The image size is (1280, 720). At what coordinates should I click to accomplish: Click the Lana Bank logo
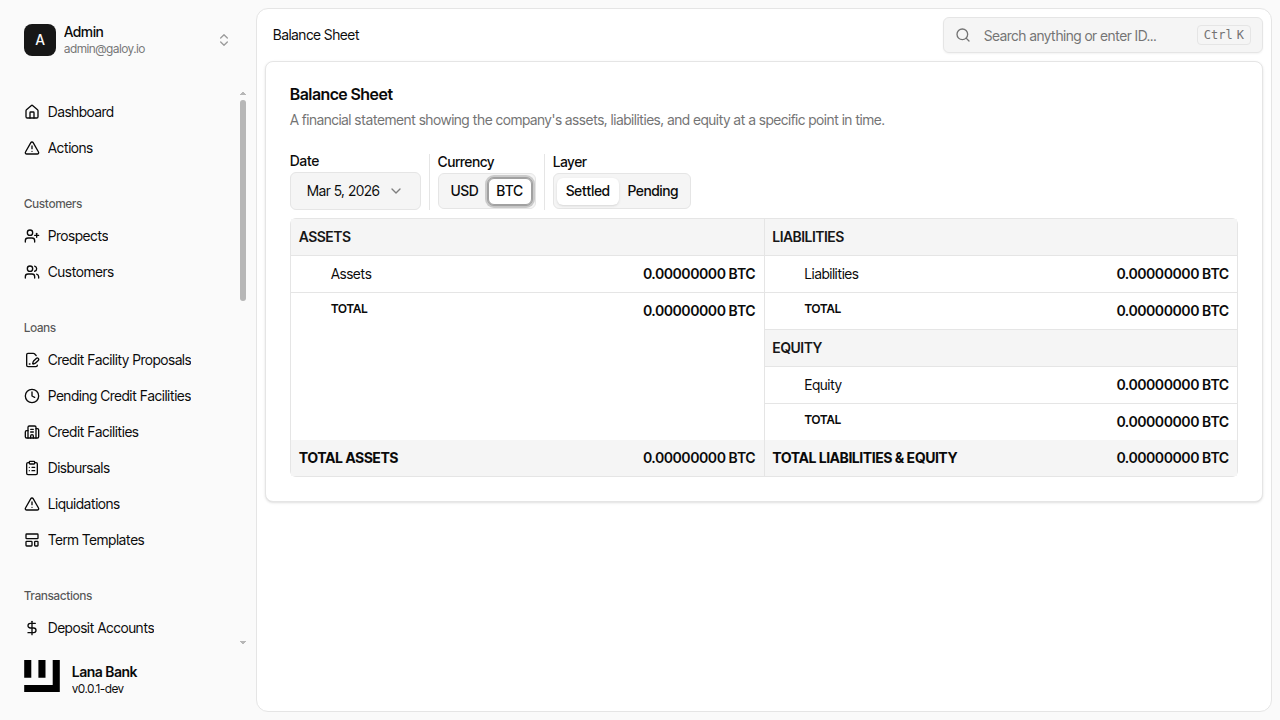42,676
